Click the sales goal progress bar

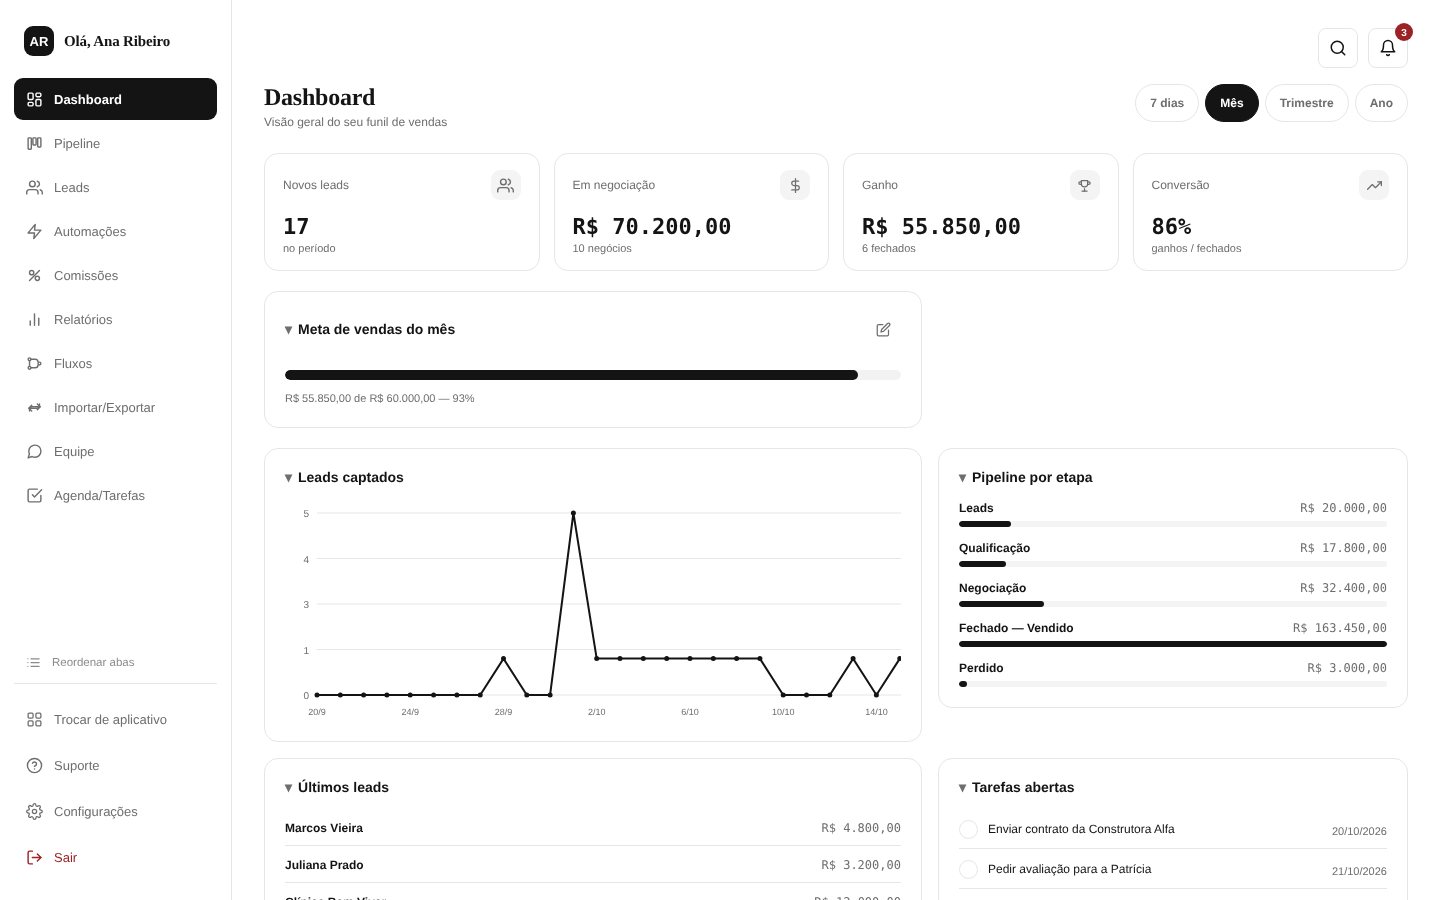click(593, 375)
